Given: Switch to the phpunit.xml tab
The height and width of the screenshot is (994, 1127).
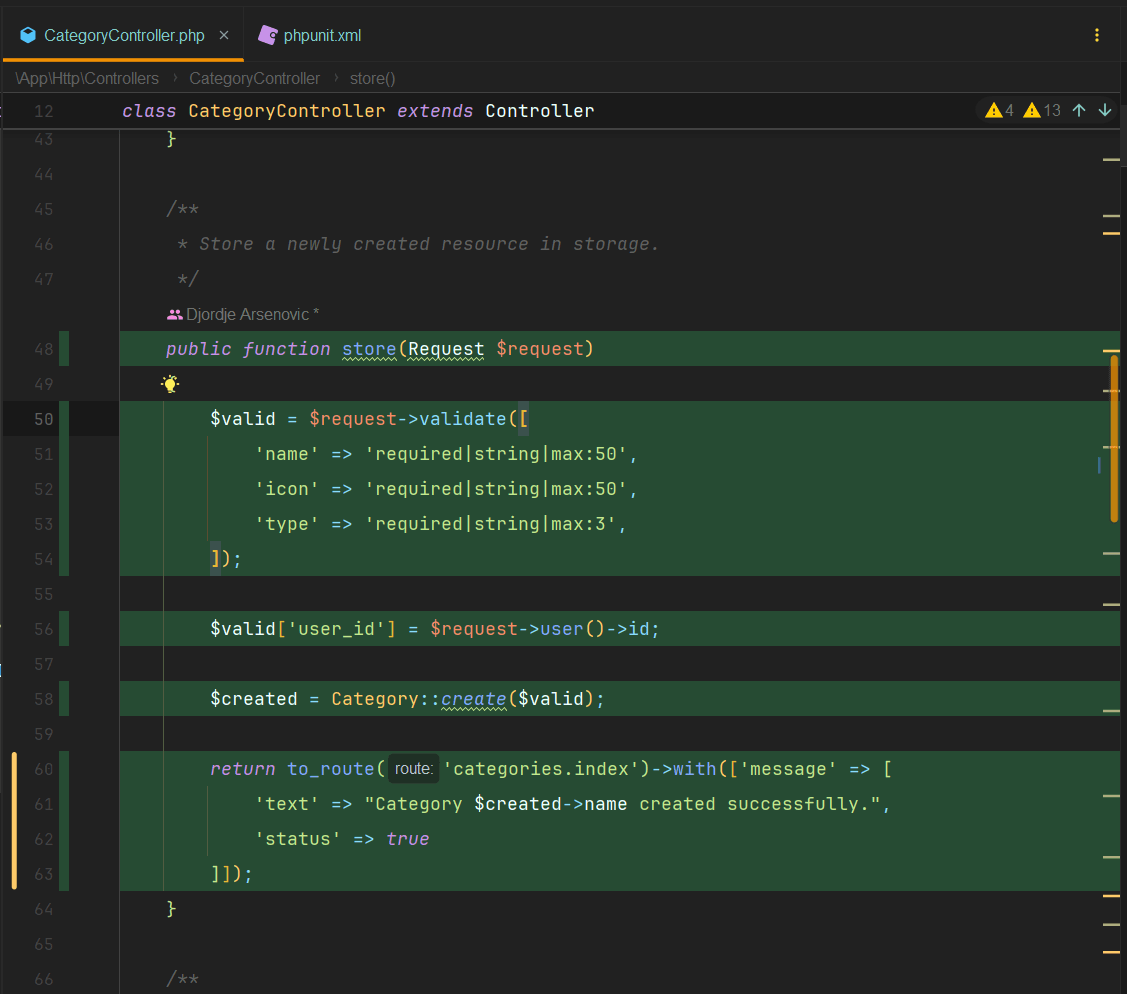Looking at the screenshot, I should tap(320, 34).
